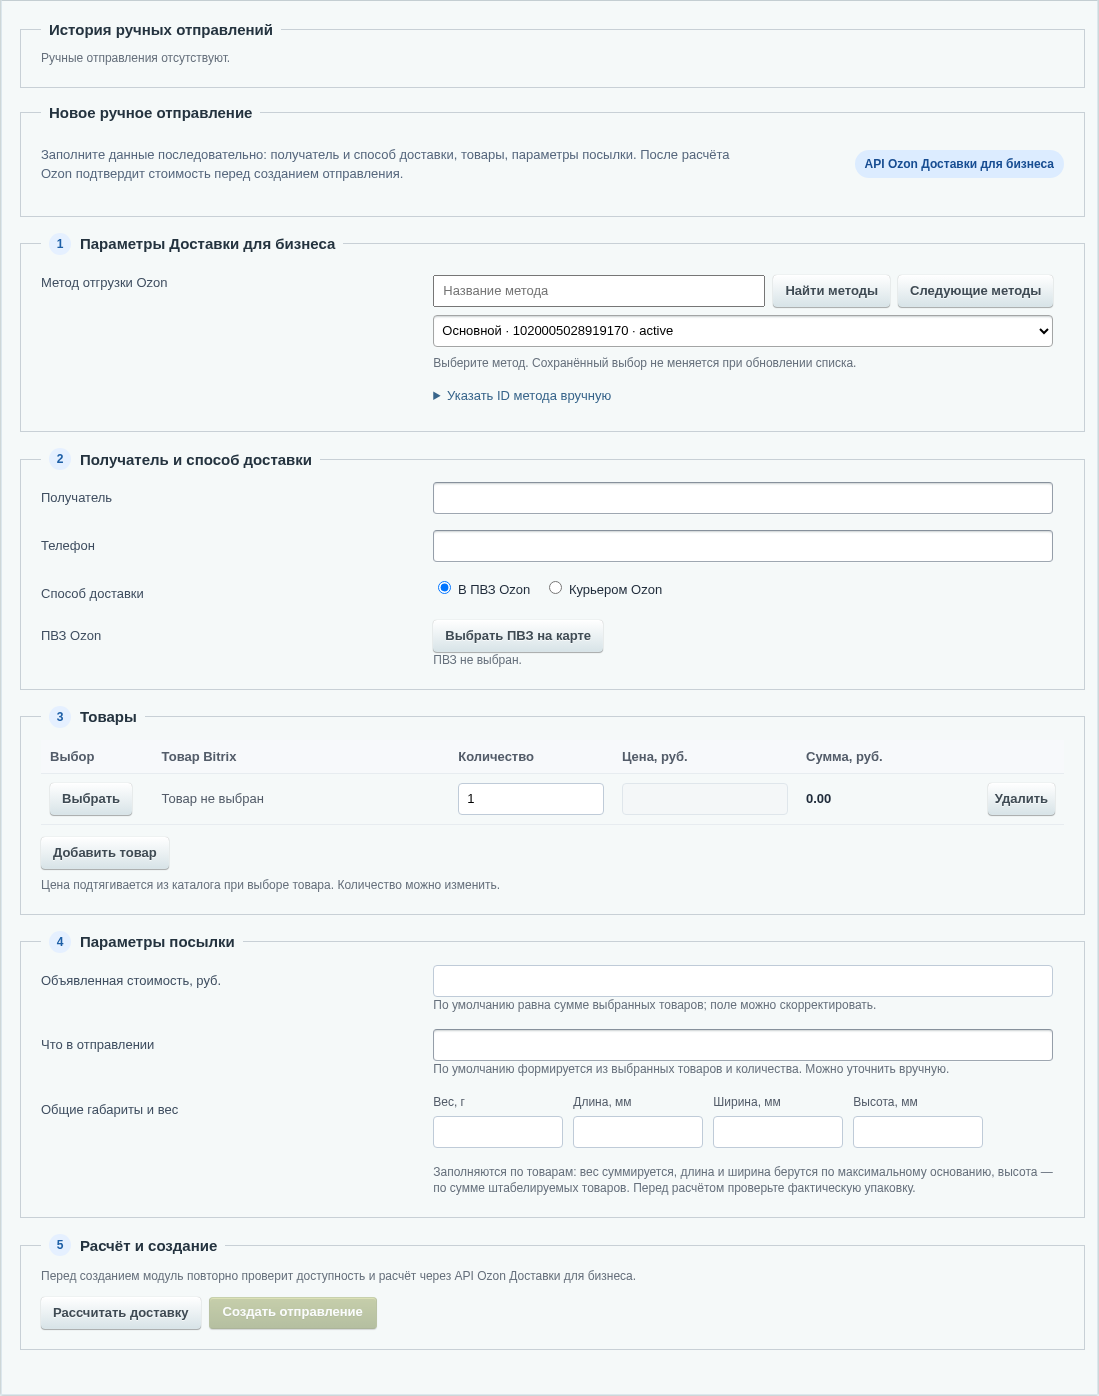Click 'Товар не выбран' text in the table
This screenshot has width=1099, height=1396.
213,799
